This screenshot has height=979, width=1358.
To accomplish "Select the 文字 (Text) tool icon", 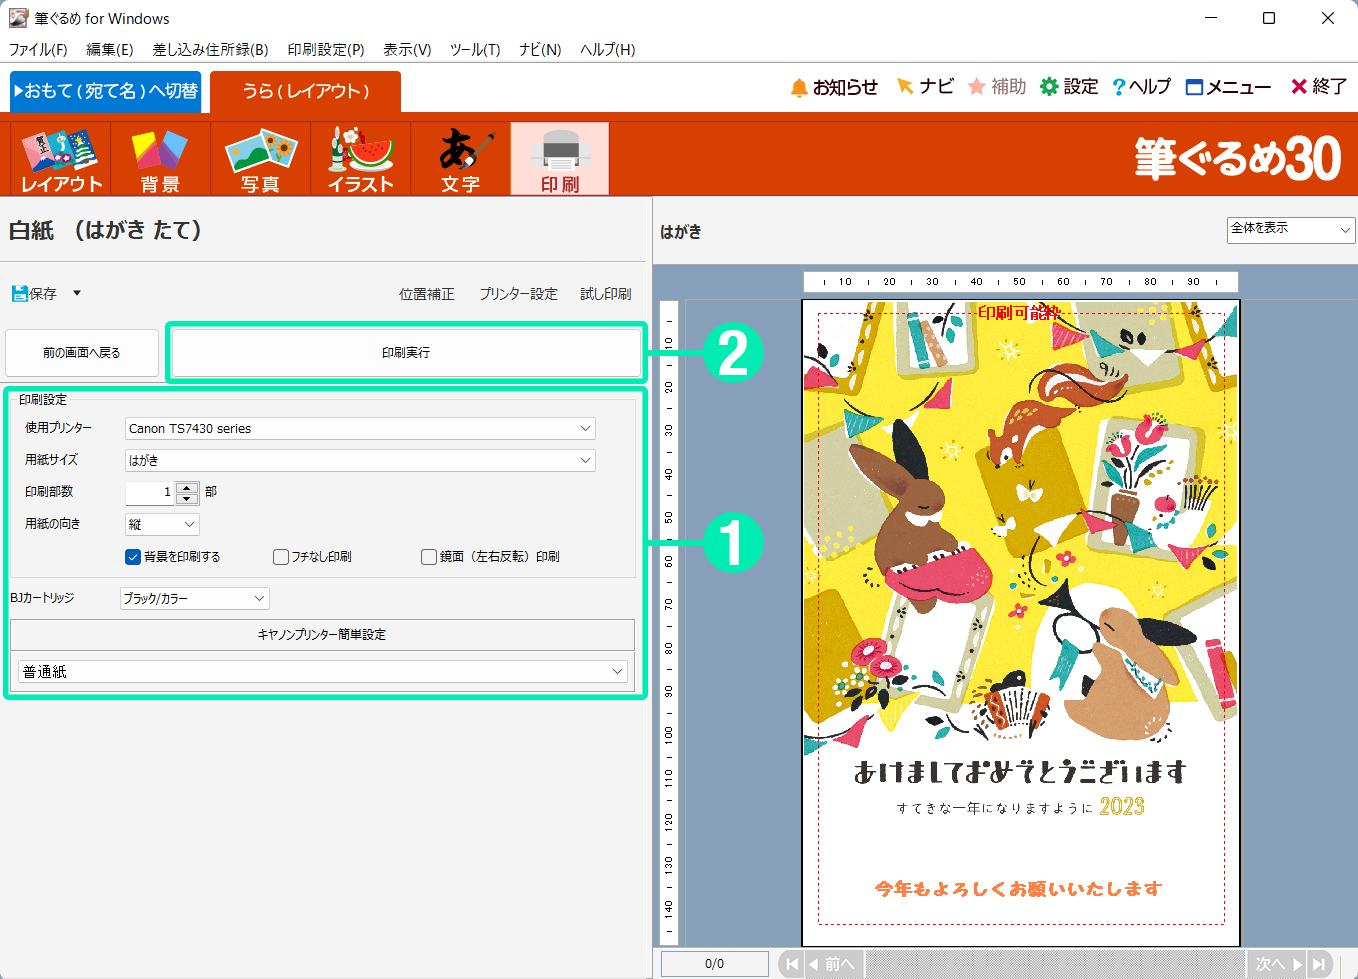I will 460,158.
